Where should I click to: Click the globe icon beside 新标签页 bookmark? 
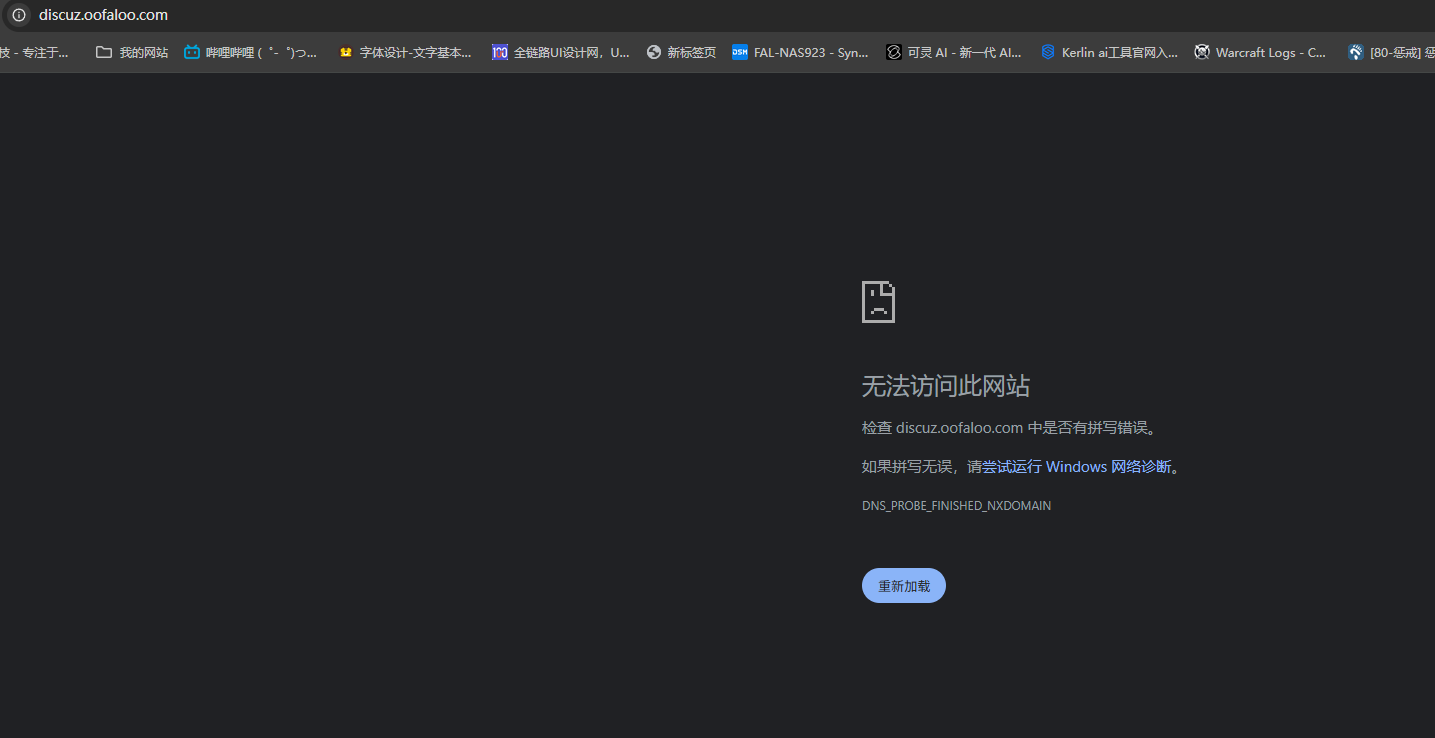653,51
